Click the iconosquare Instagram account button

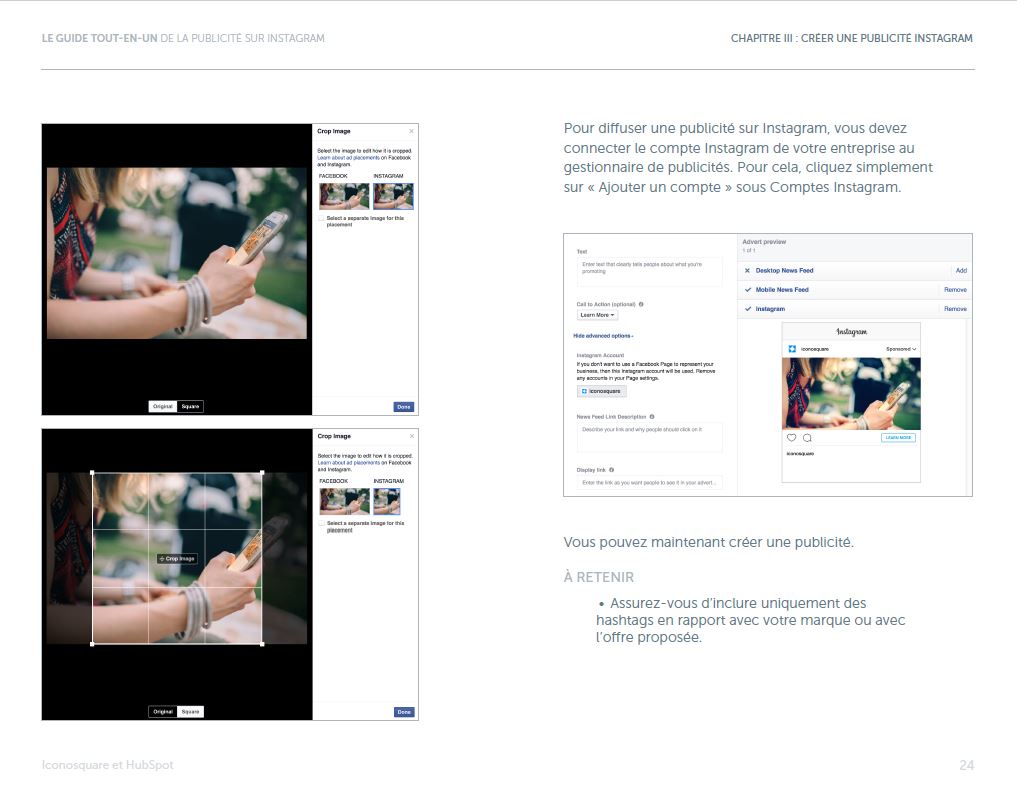pos(601,392)
